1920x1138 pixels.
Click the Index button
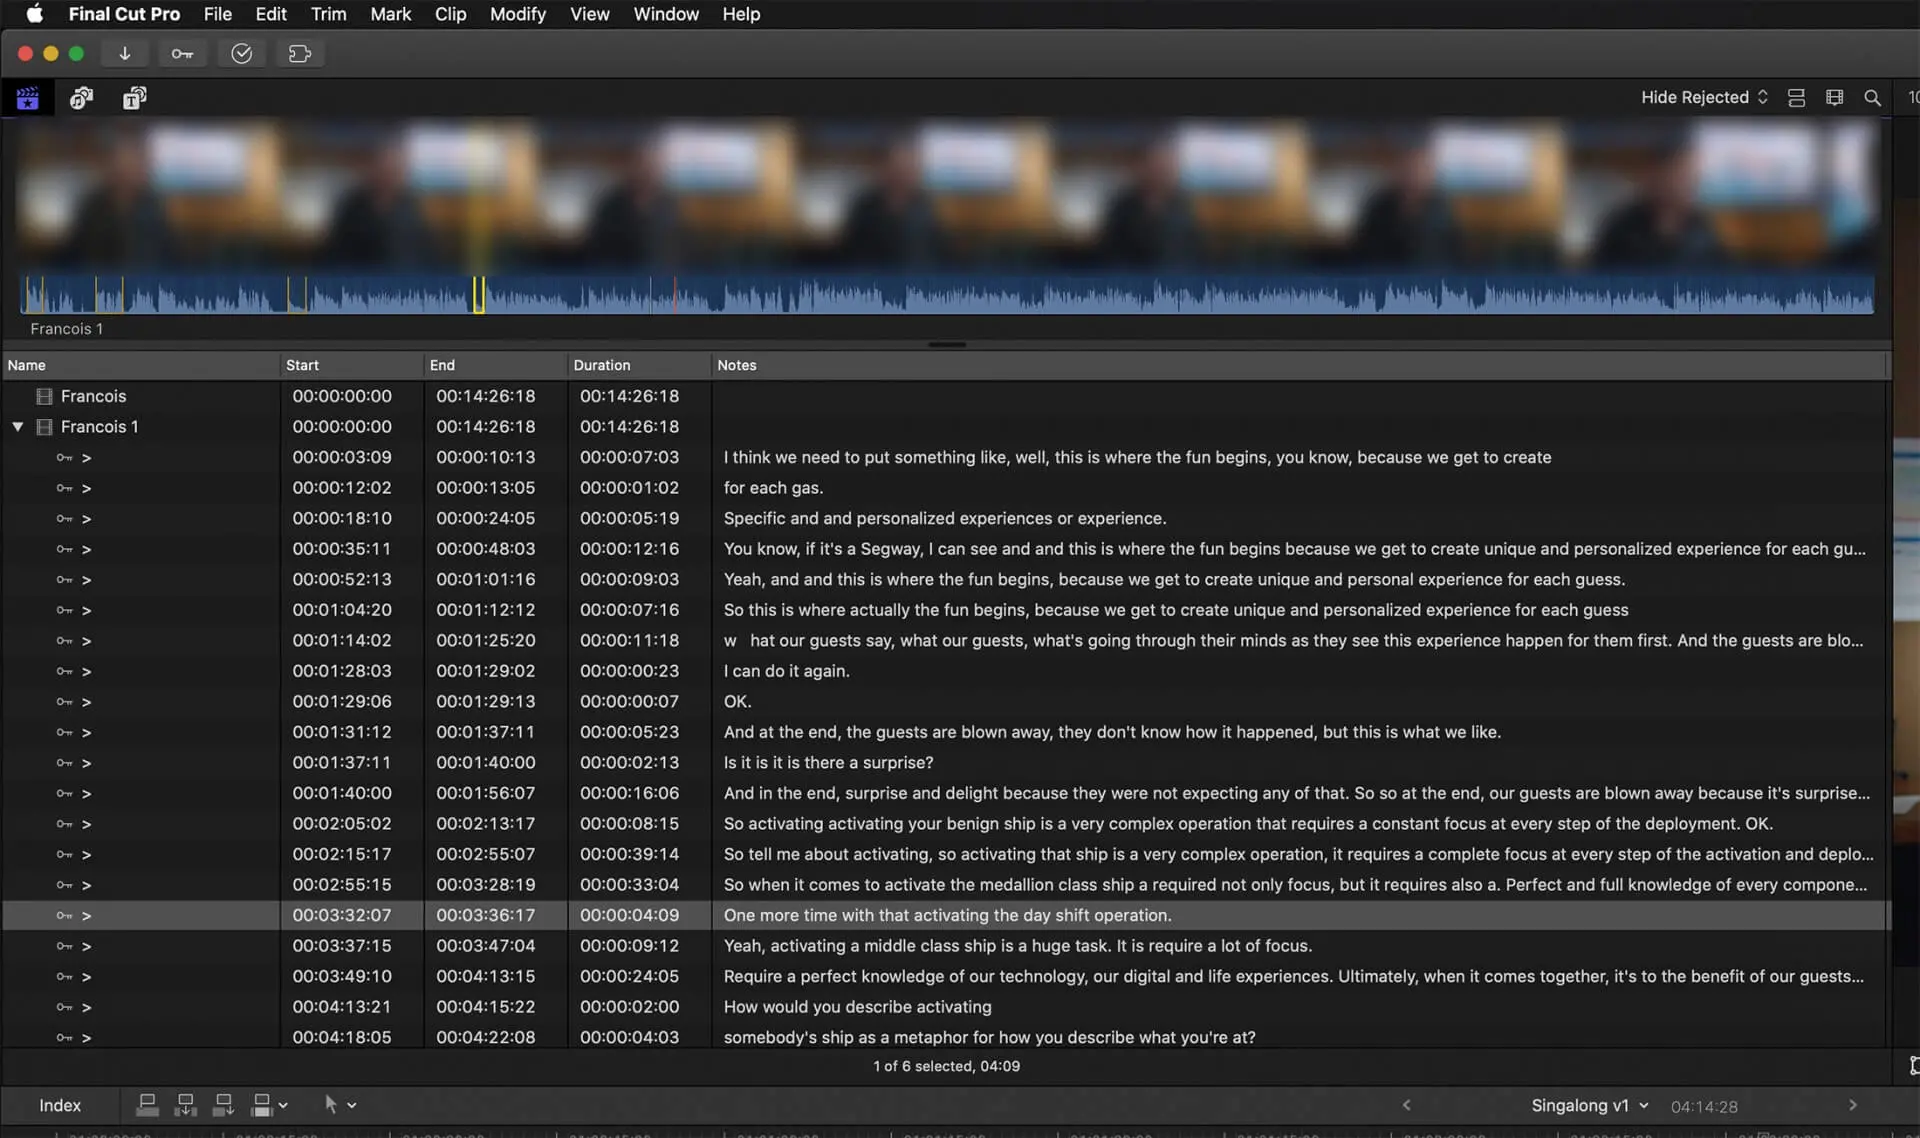(60, 1105)
